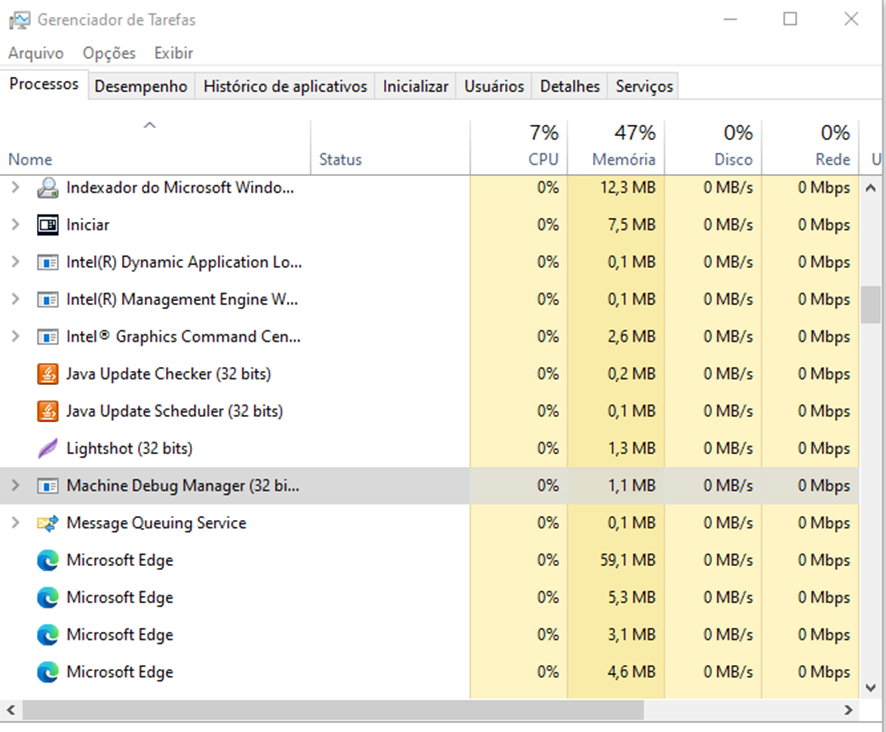Expand the Message Queuing Service group
The image size is (886, 732).
coord(15,523)
